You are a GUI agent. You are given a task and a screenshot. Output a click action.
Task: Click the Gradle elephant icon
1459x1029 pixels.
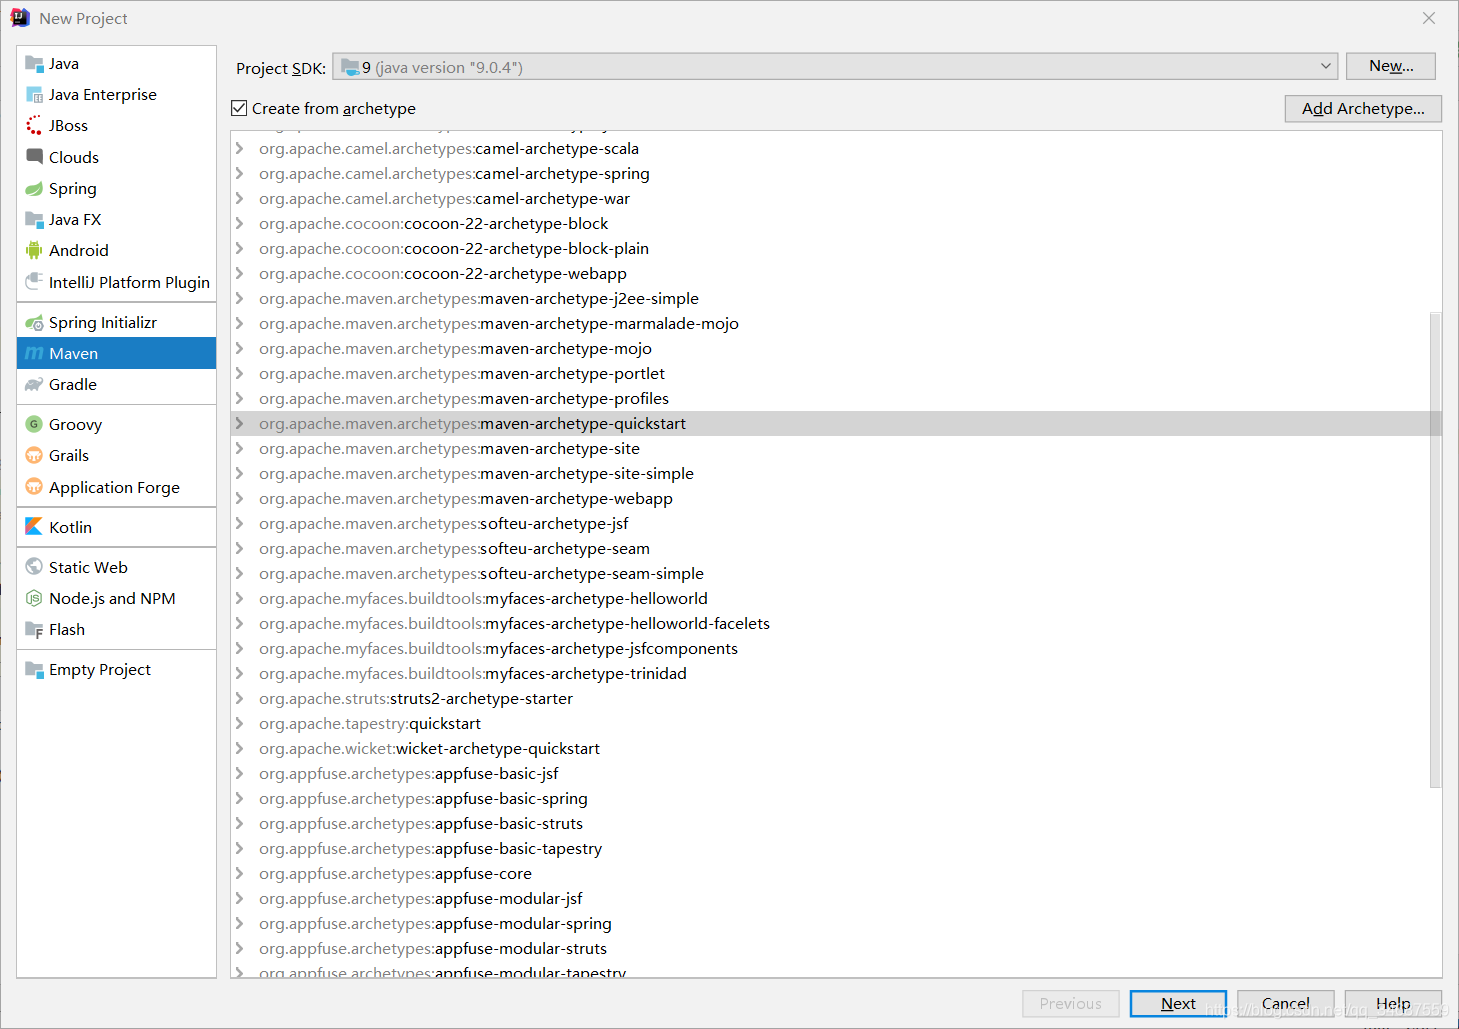pyautogui.click(x=34, y=385)
